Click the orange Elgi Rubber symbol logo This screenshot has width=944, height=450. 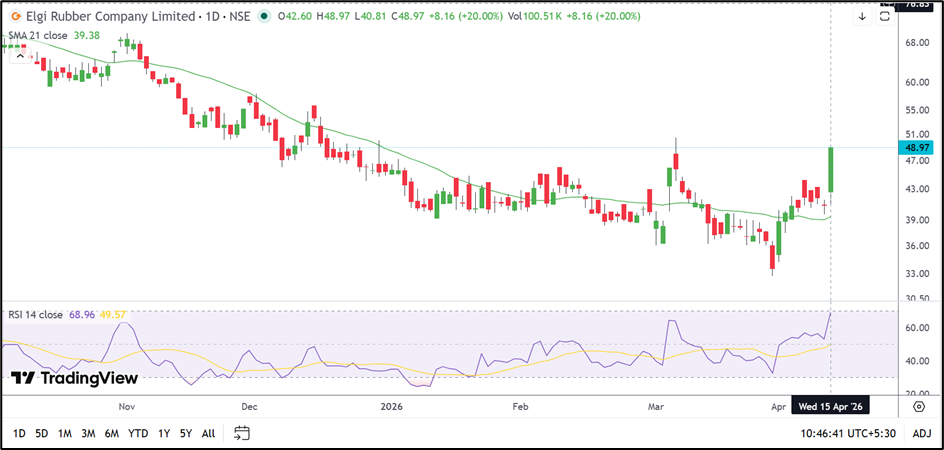click(x=16, y=17)
